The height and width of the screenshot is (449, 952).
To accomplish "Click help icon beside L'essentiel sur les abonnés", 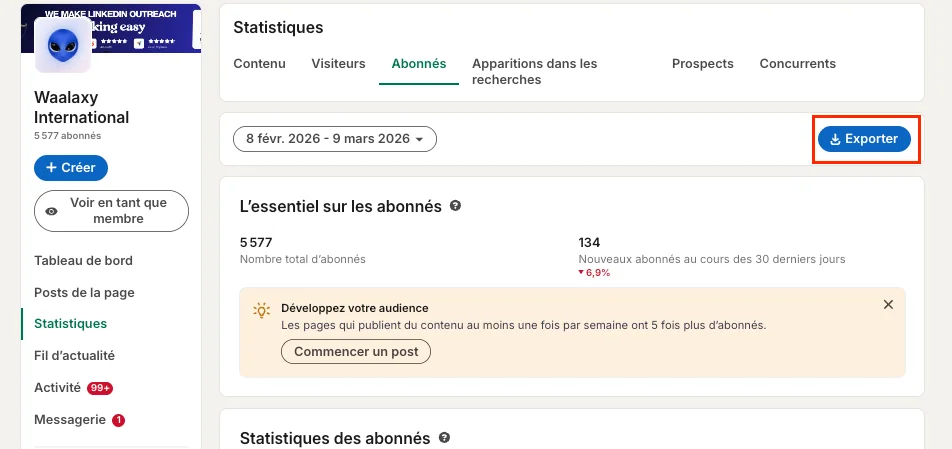I will 455,206.
